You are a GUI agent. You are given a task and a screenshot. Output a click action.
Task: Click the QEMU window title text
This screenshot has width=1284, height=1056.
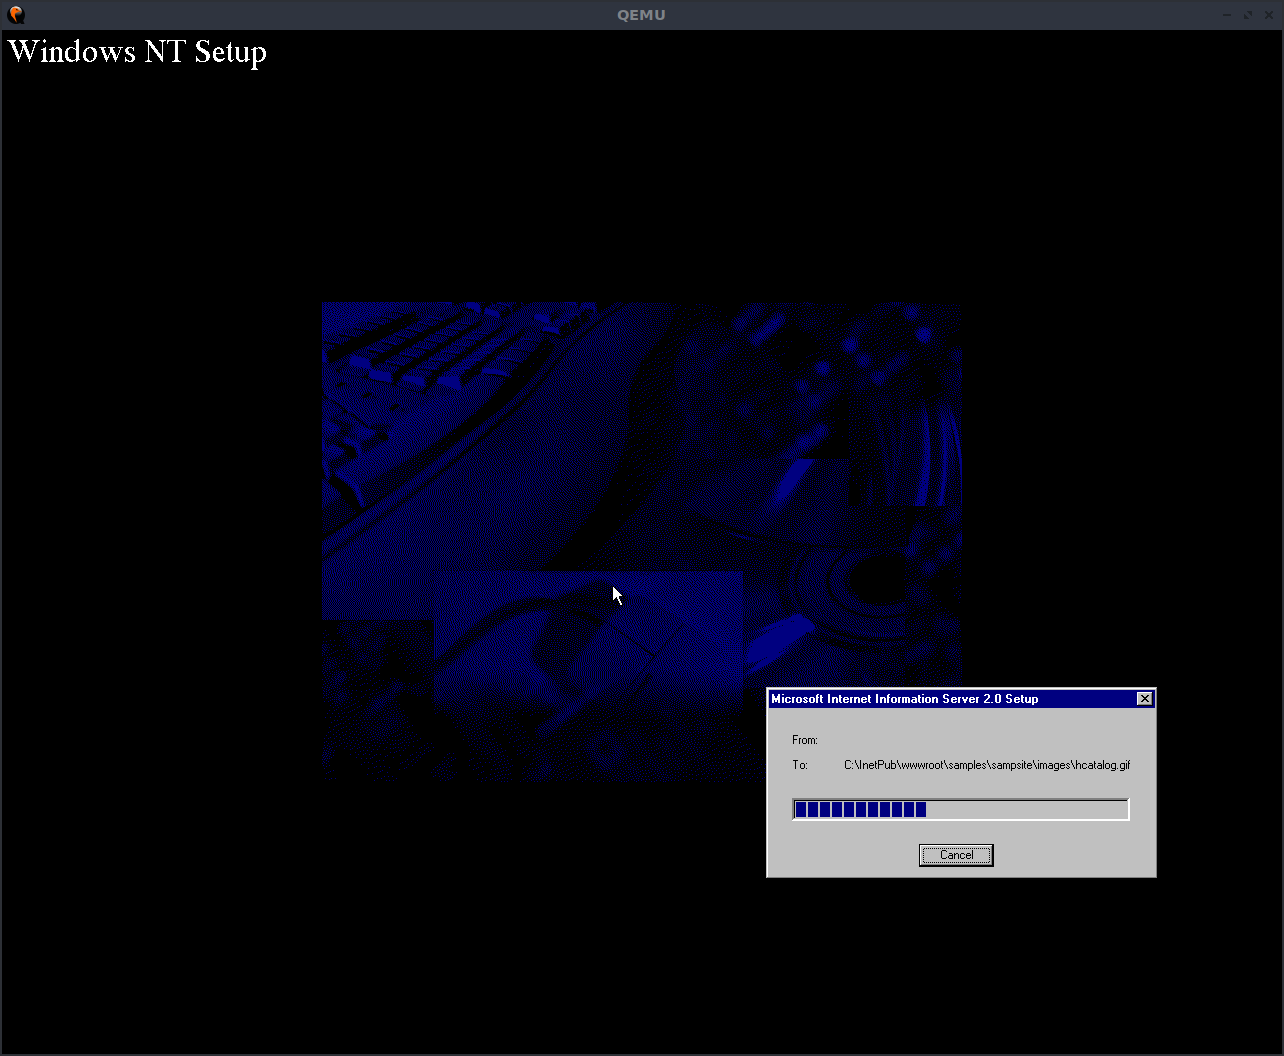(641, 15)
